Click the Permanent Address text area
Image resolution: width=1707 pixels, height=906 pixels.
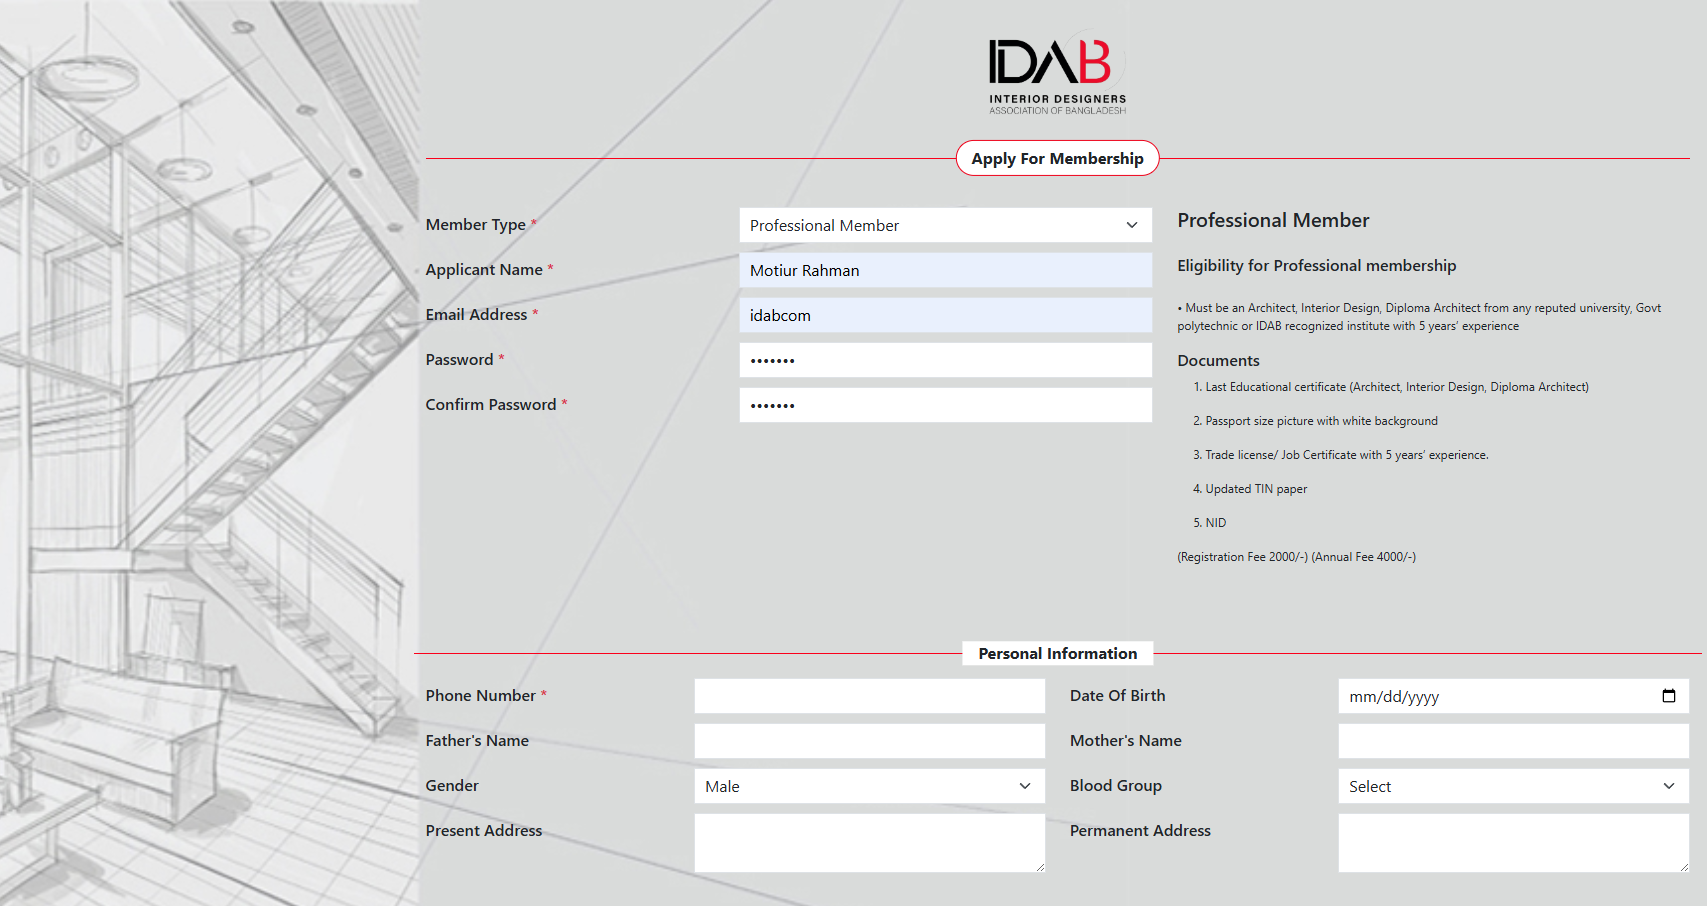1512,842
